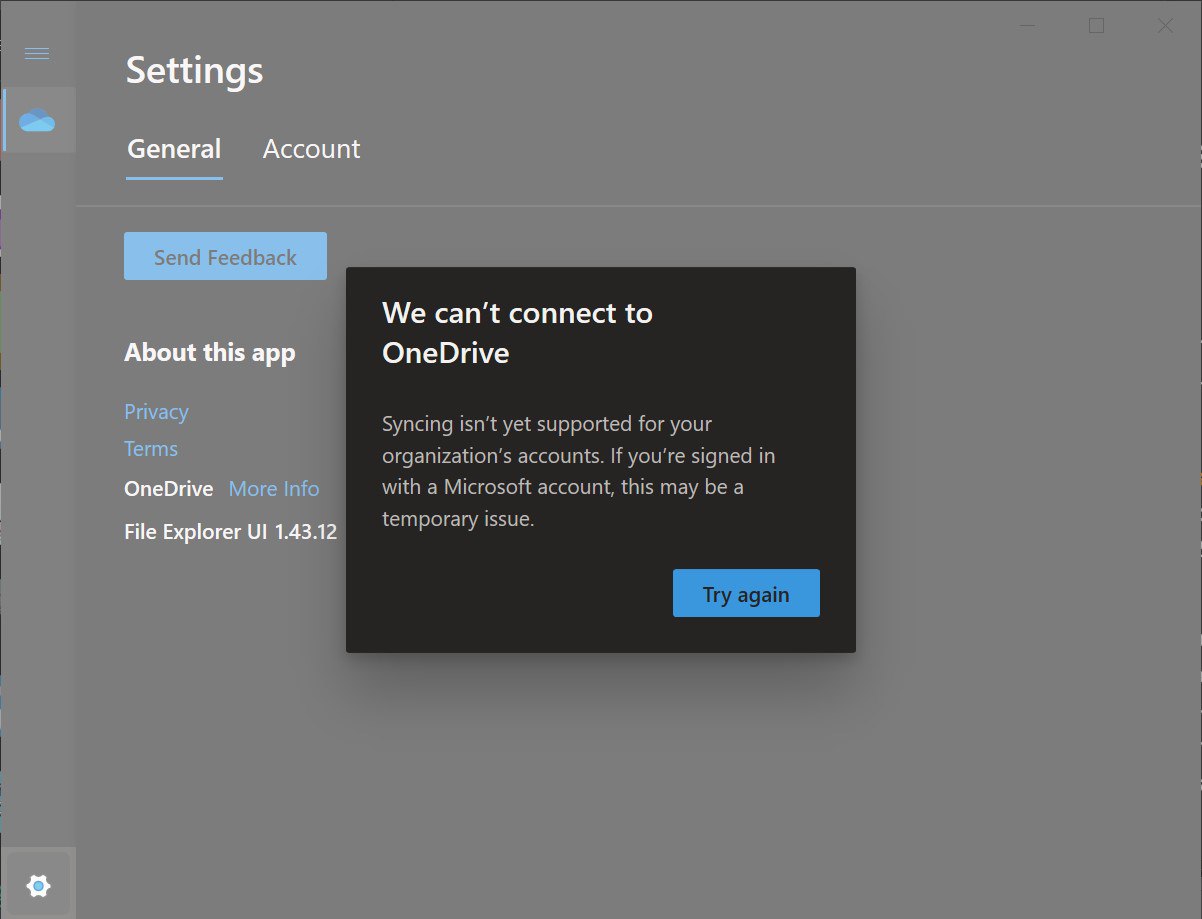Open settings via the gear icon
1202x919 pixels.
pos(38,885)
